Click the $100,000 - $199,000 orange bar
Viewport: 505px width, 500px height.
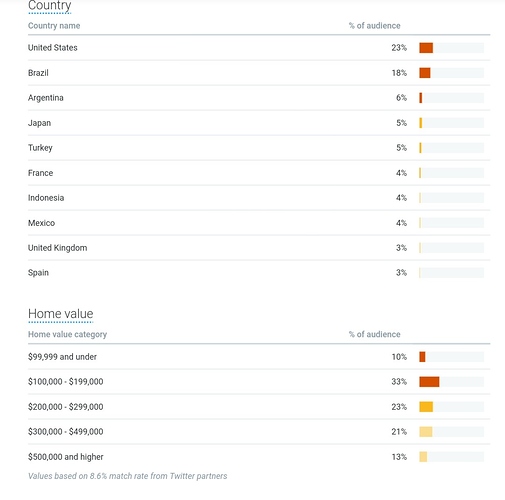coord(429,382)
